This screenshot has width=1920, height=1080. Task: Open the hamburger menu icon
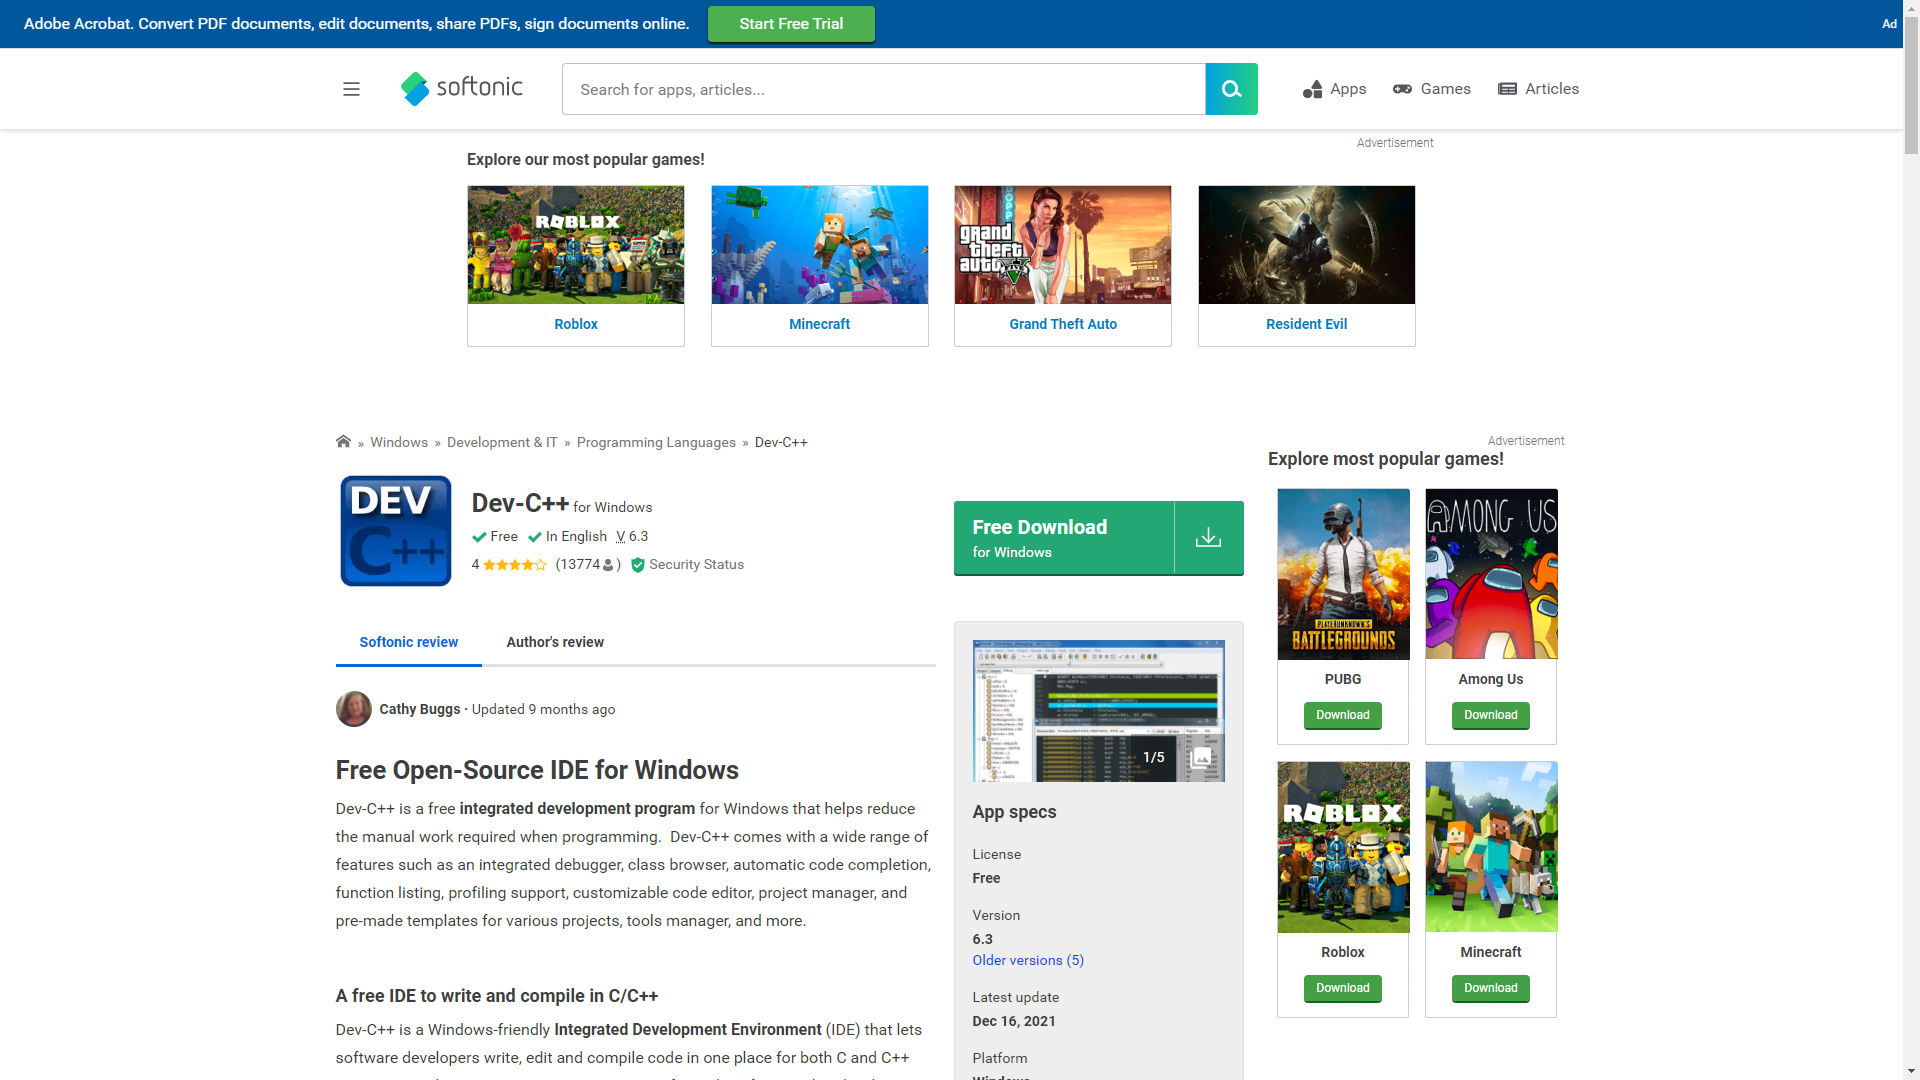tap(351, 89)
